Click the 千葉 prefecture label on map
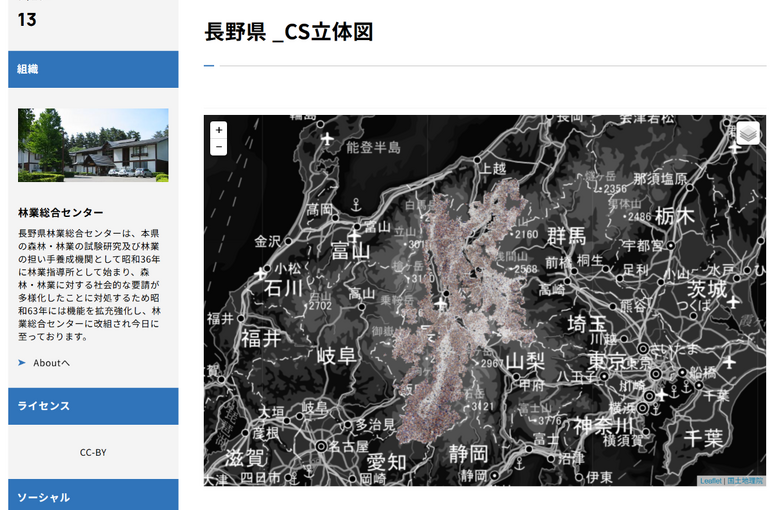 pyautogui.click(x=703, y=438)
